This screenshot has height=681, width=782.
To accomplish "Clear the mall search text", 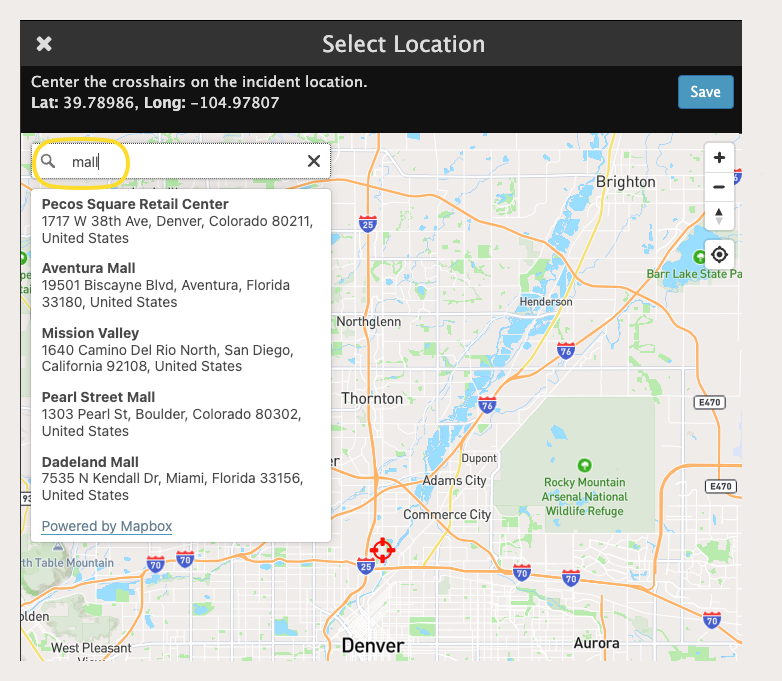I will (x=313, y=161).
